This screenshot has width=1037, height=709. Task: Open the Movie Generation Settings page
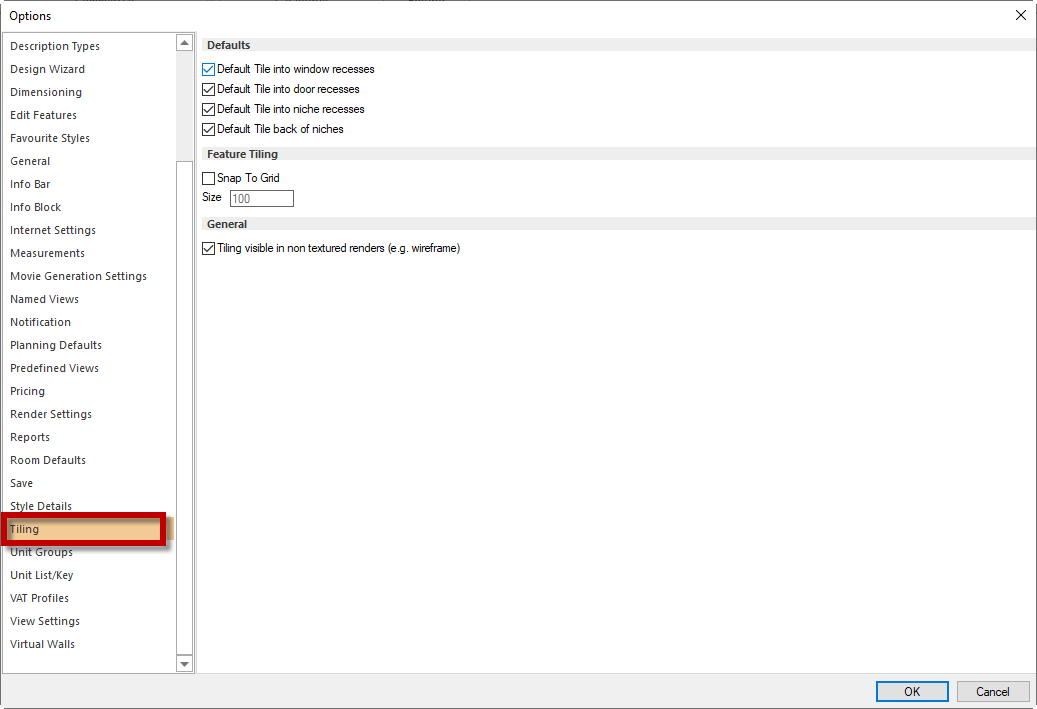(x=78, y=275)
